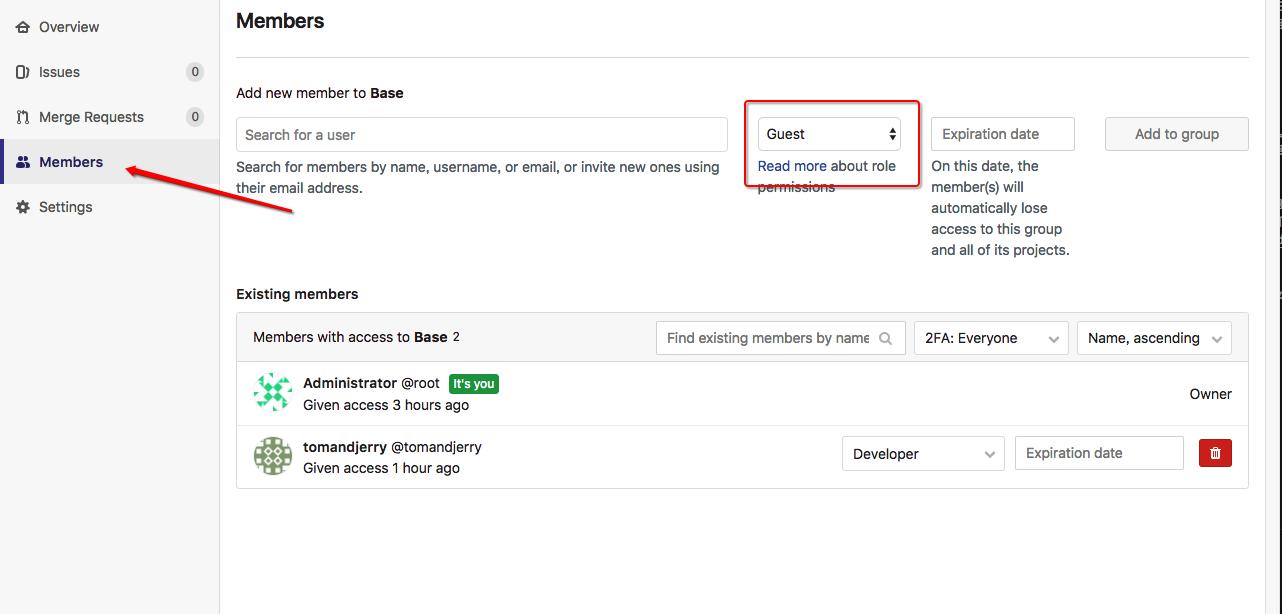Screen dimensions: 1282x614
Task: Click the tomandjerry avatar image
Action: (x=273, y=455)
